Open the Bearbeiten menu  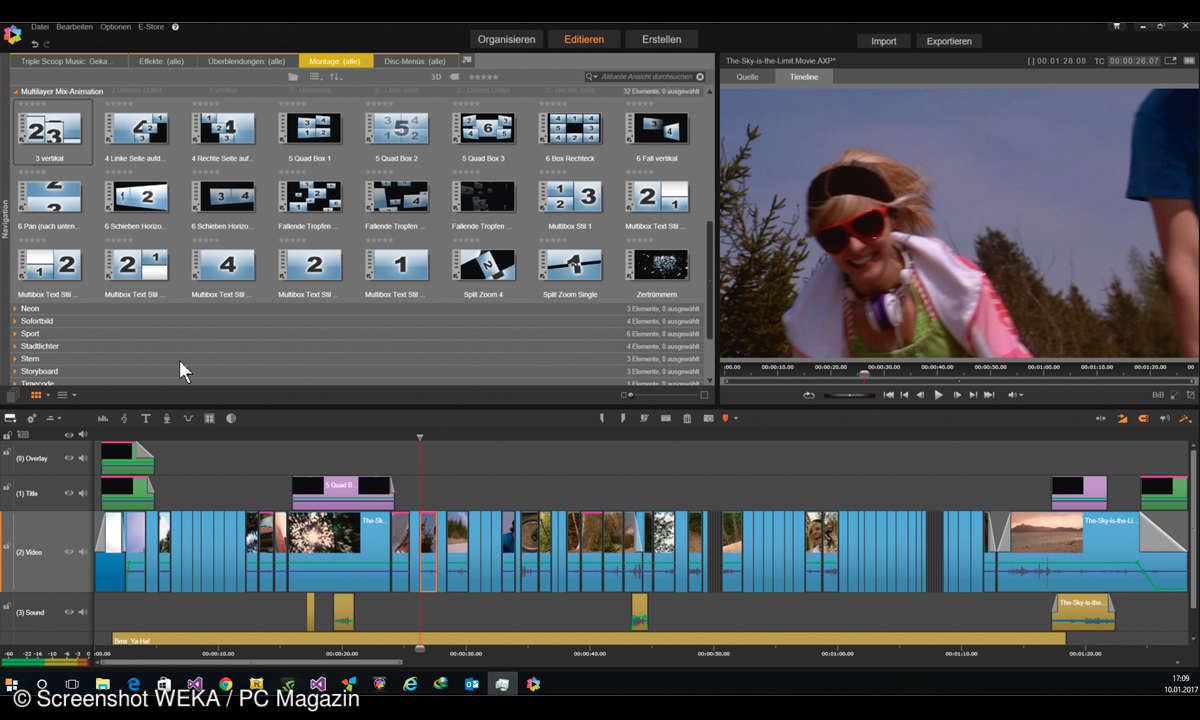[x=74, y=27]
